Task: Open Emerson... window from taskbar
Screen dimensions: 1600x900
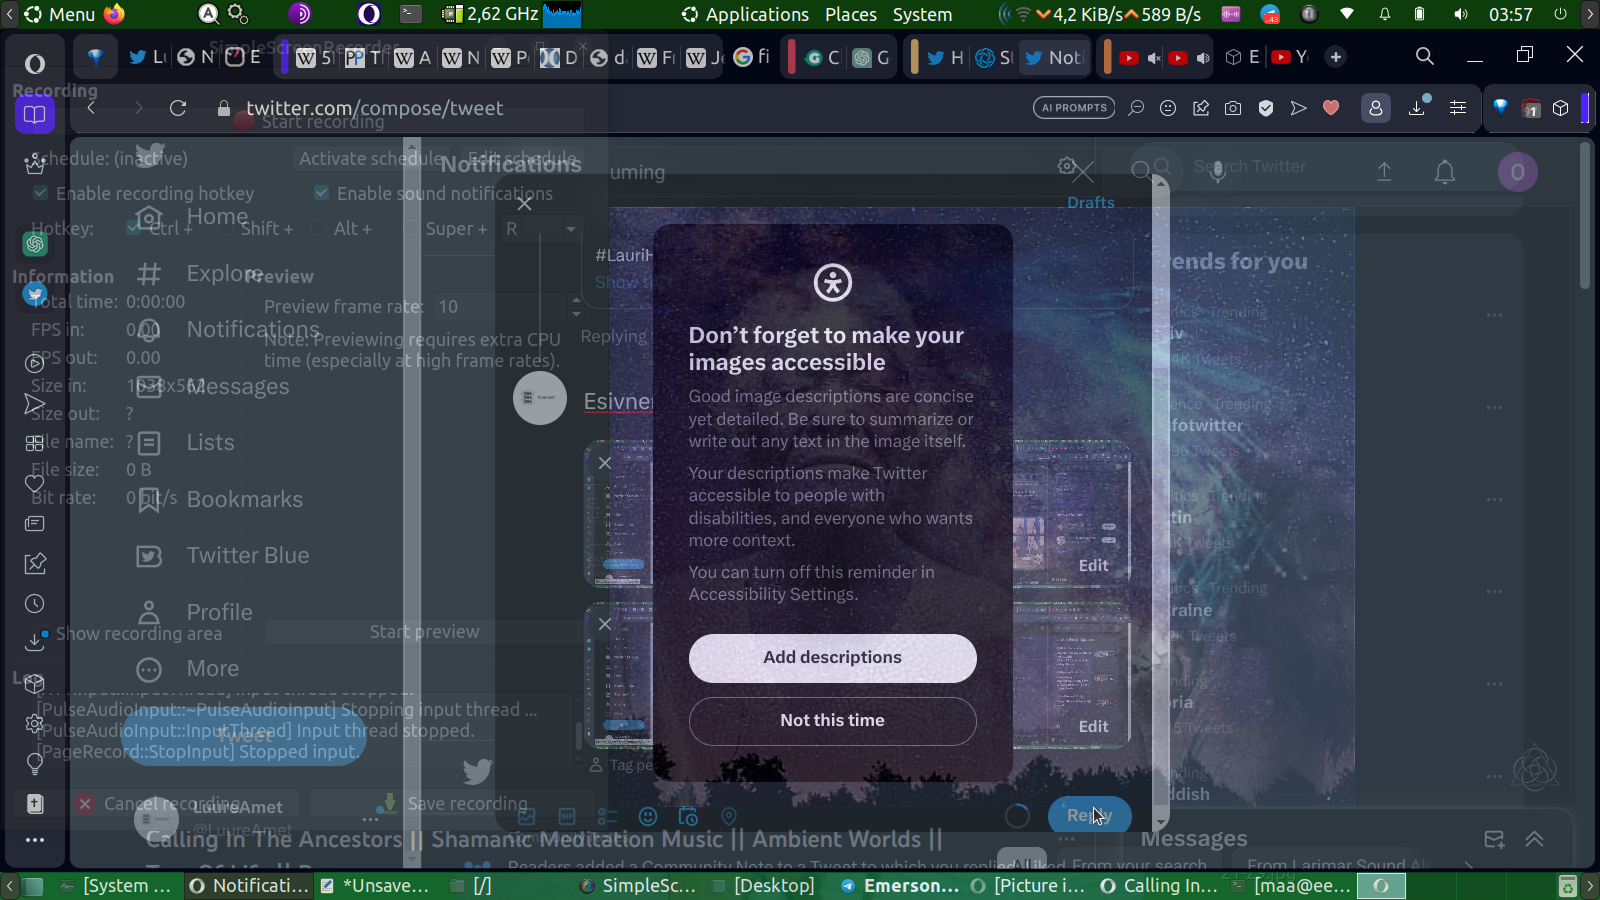Action: (900, 886)
